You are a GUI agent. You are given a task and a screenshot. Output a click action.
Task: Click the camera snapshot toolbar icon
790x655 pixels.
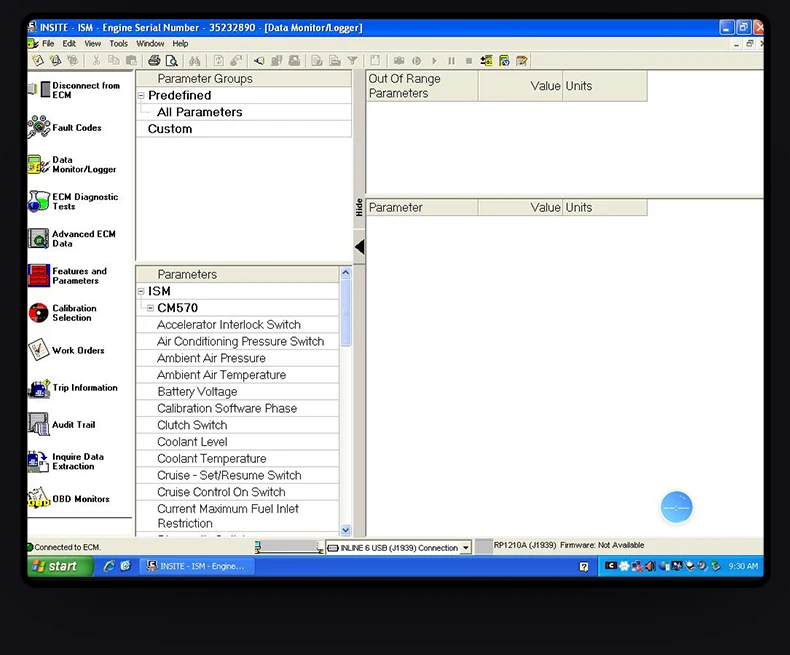point(399,61)
